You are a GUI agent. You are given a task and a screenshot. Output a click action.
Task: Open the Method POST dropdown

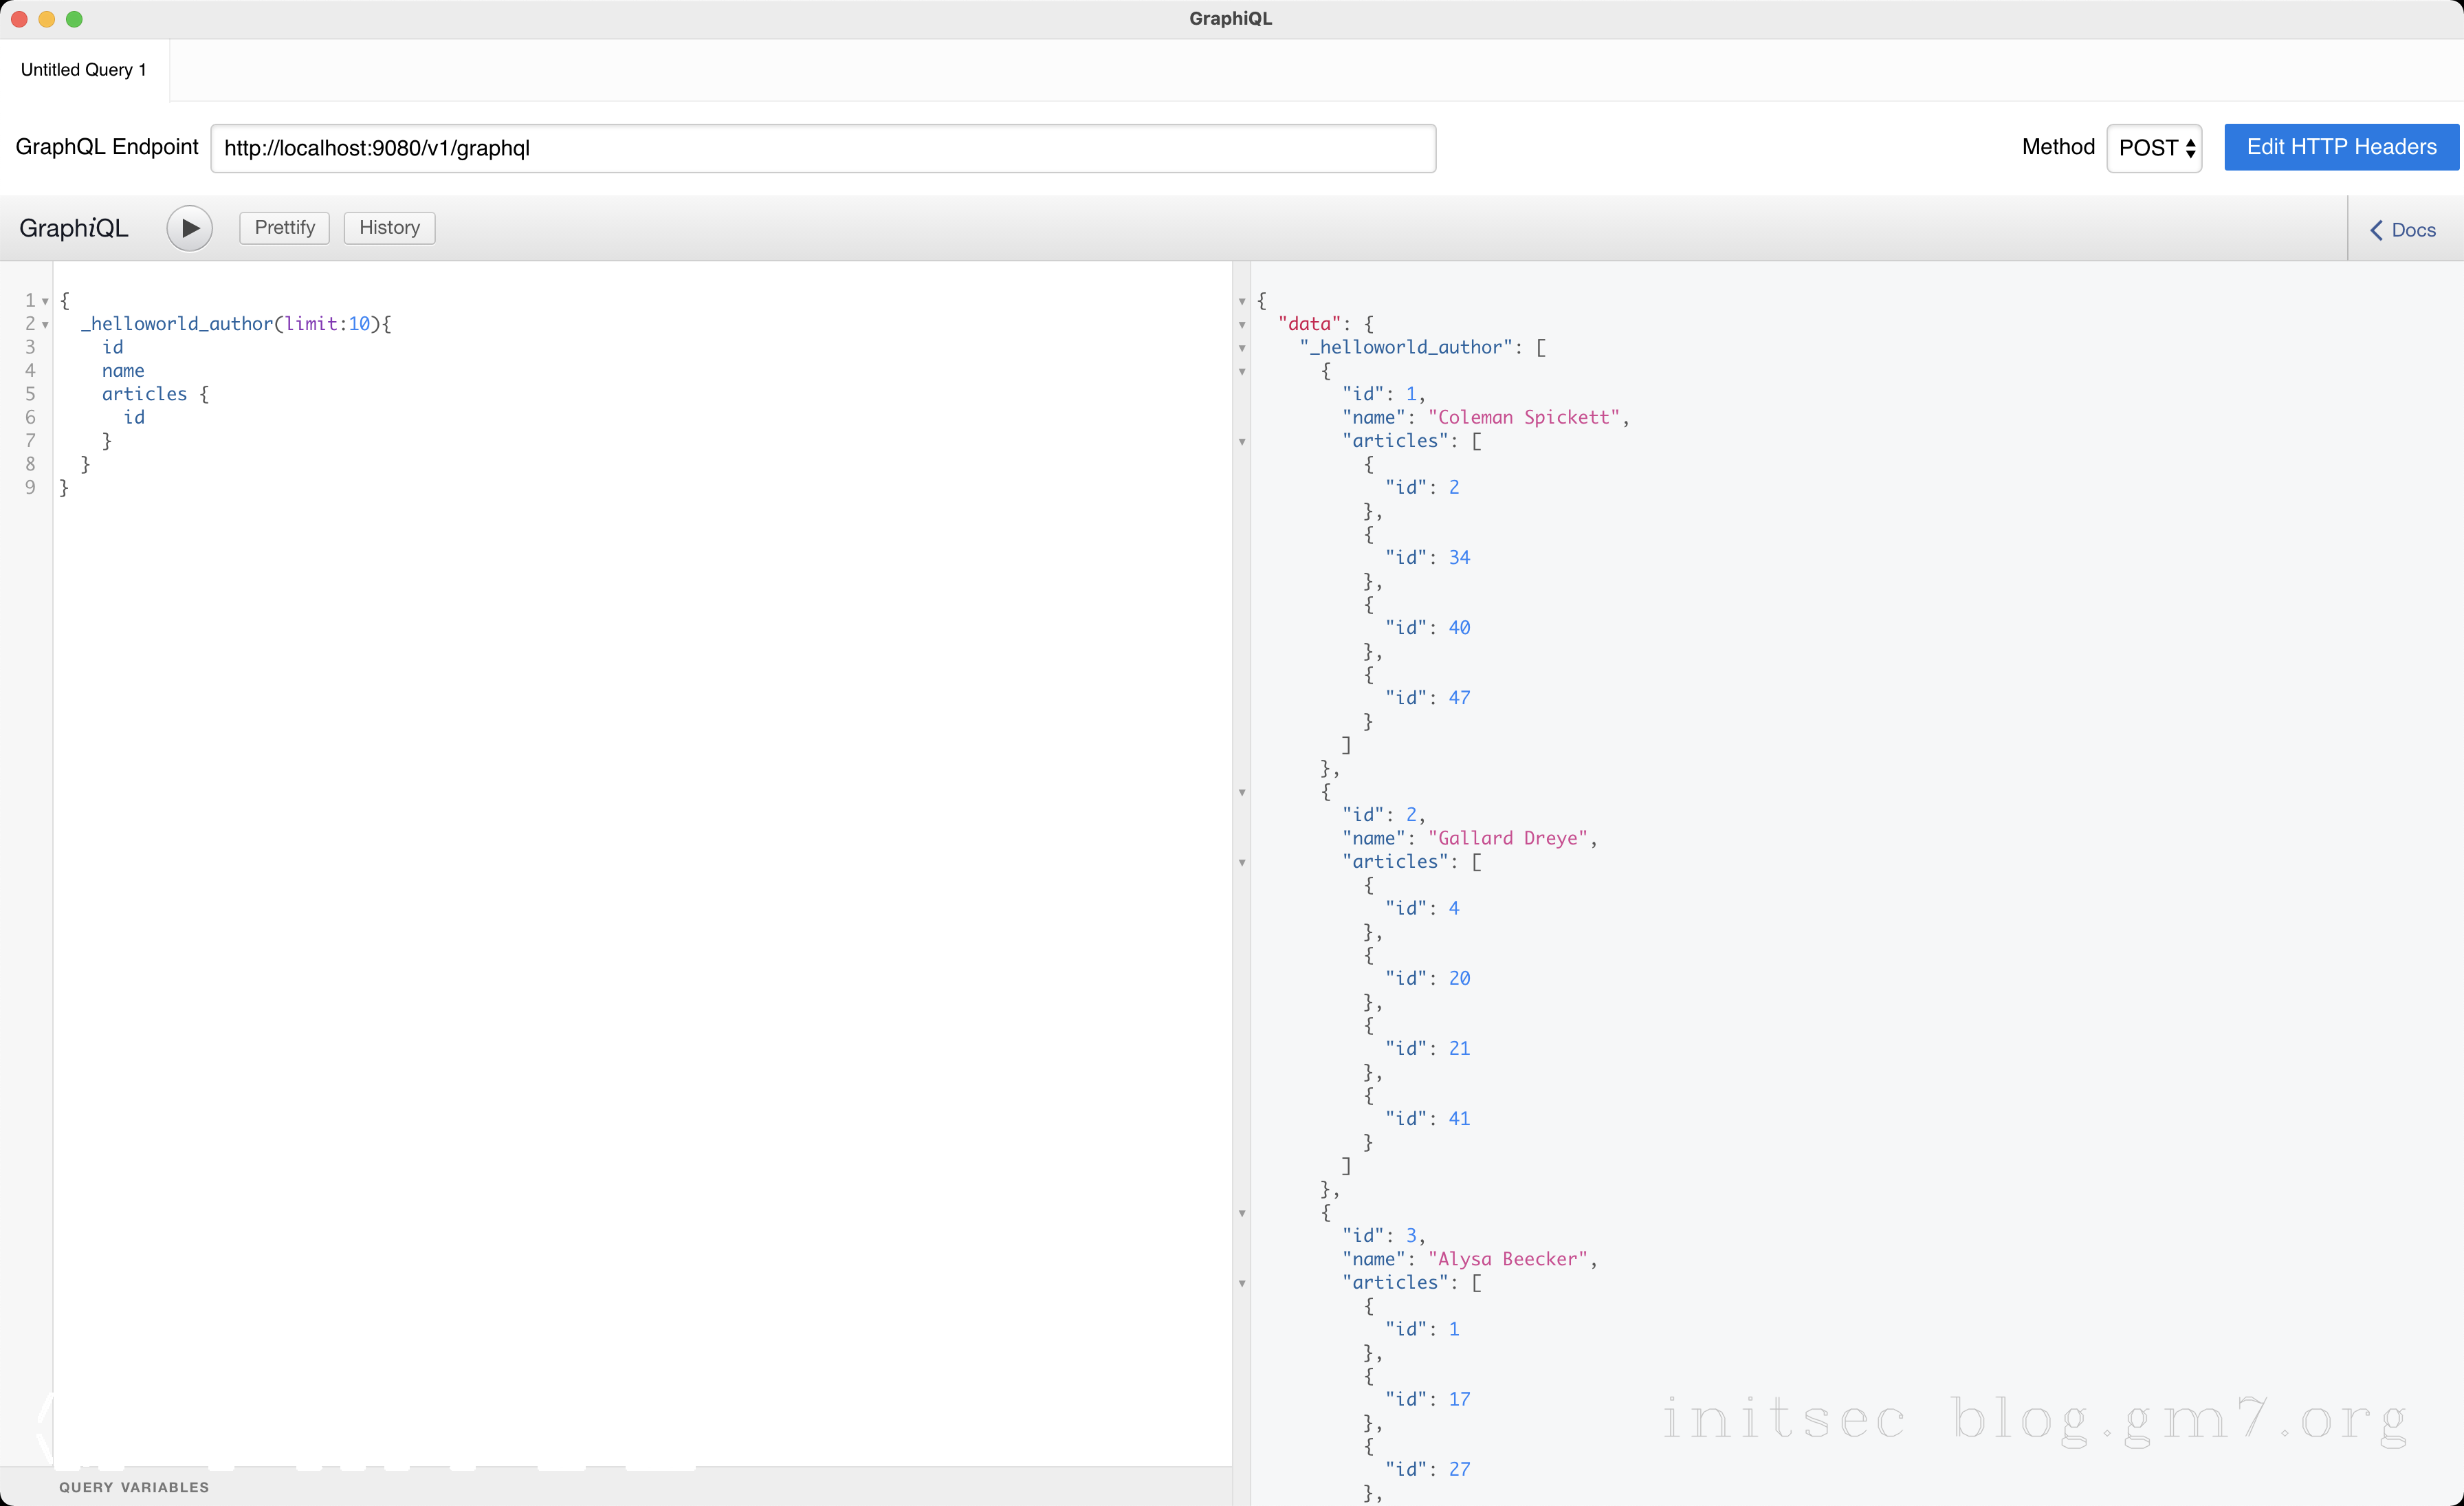point(2154,148)
